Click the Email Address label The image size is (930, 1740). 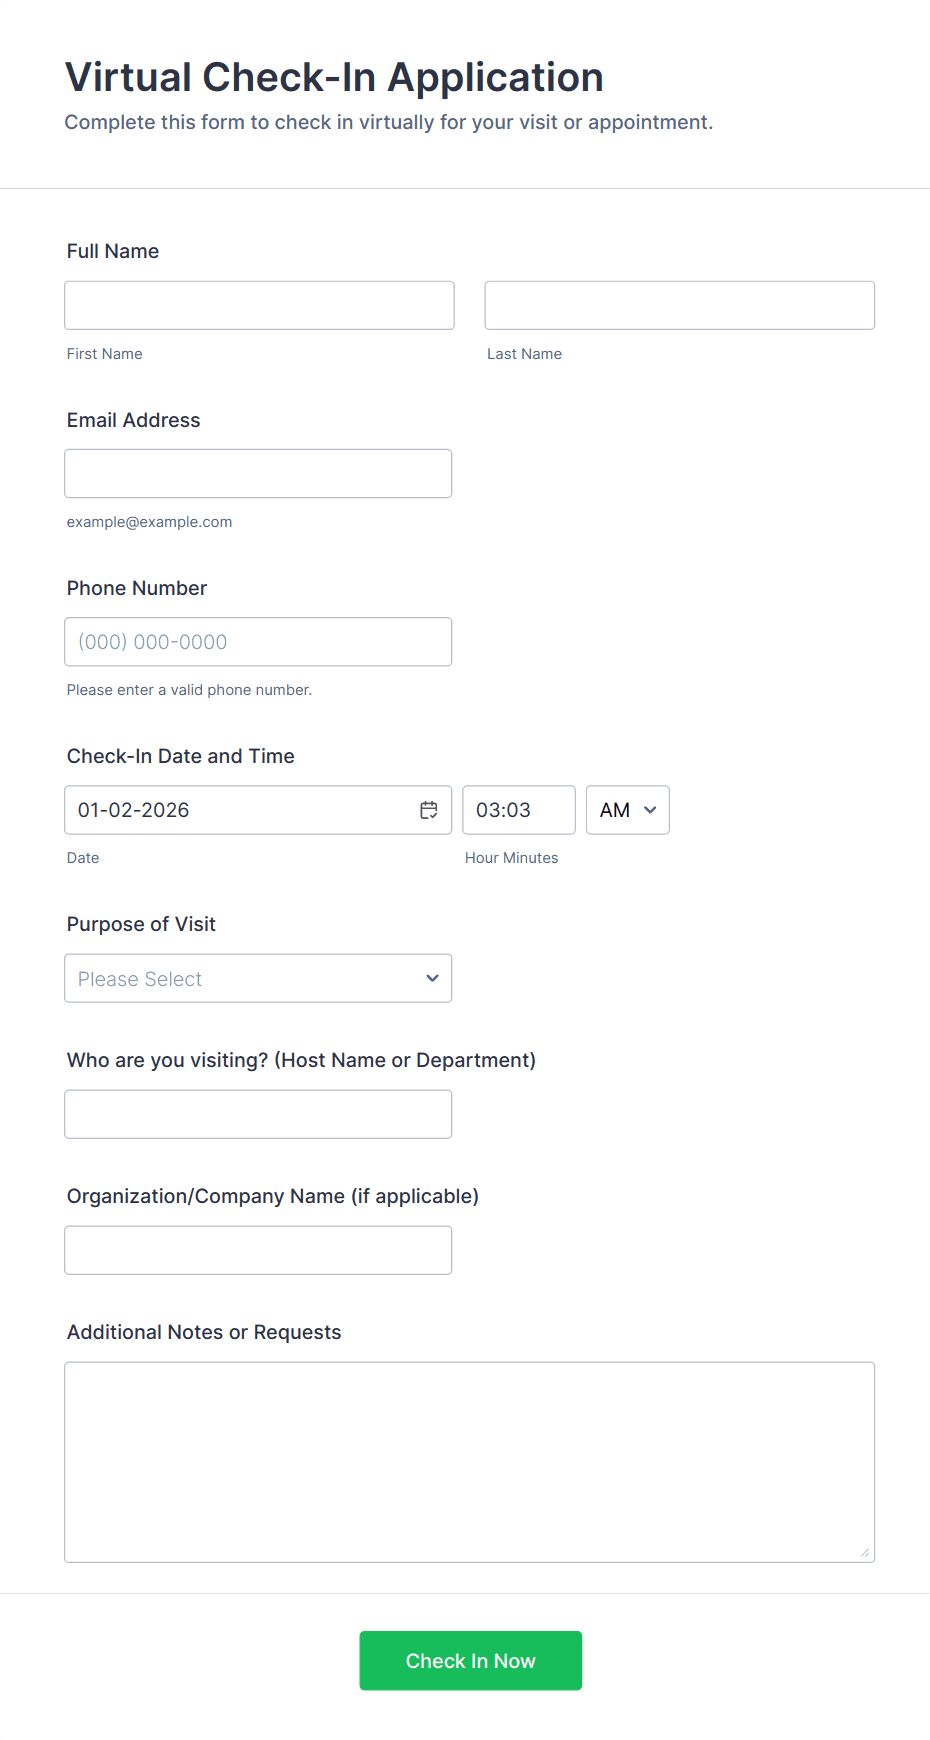[x=133, y=420]
